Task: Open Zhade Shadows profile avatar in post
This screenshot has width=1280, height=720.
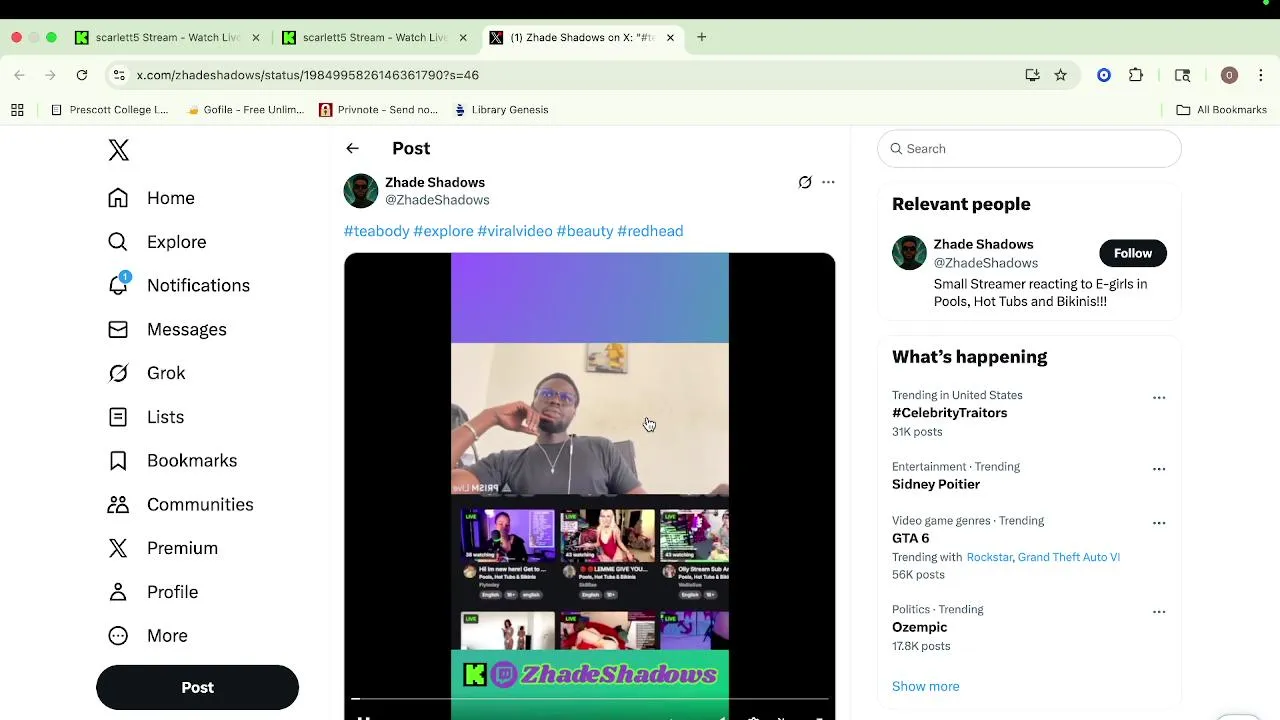Action: (x=361, y=191)
